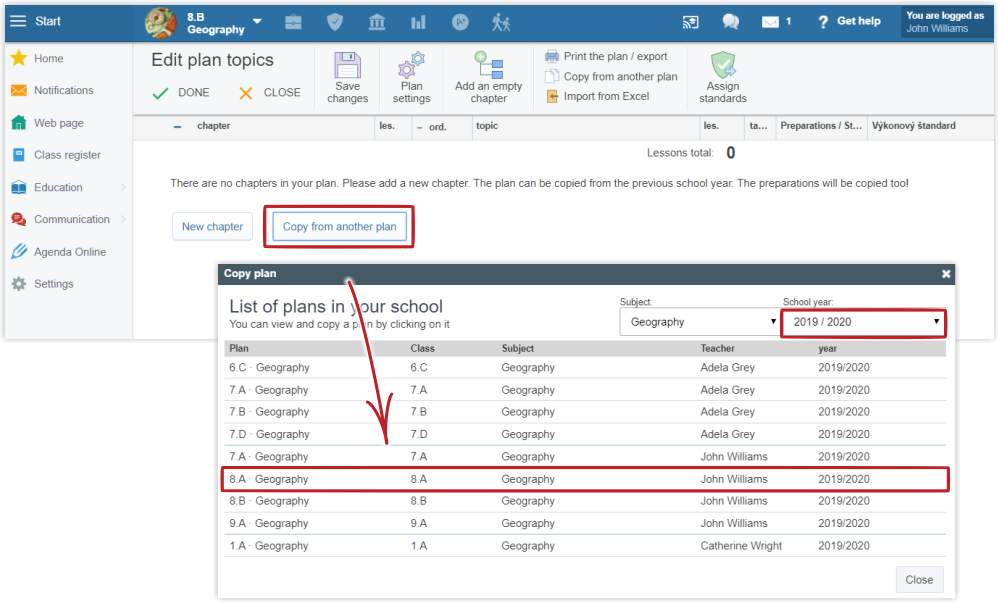Open the messages envelope icon in header
This screenshot has width=999, height=603.
pos(770,21)
